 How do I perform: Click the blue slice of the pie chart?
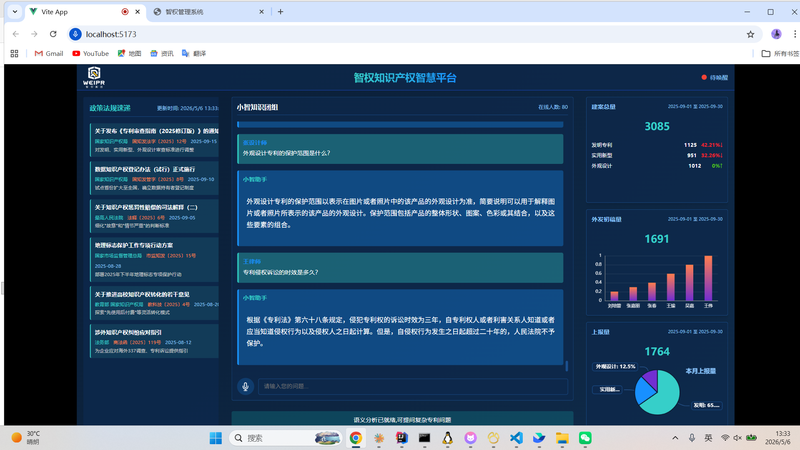click(644, 392)
